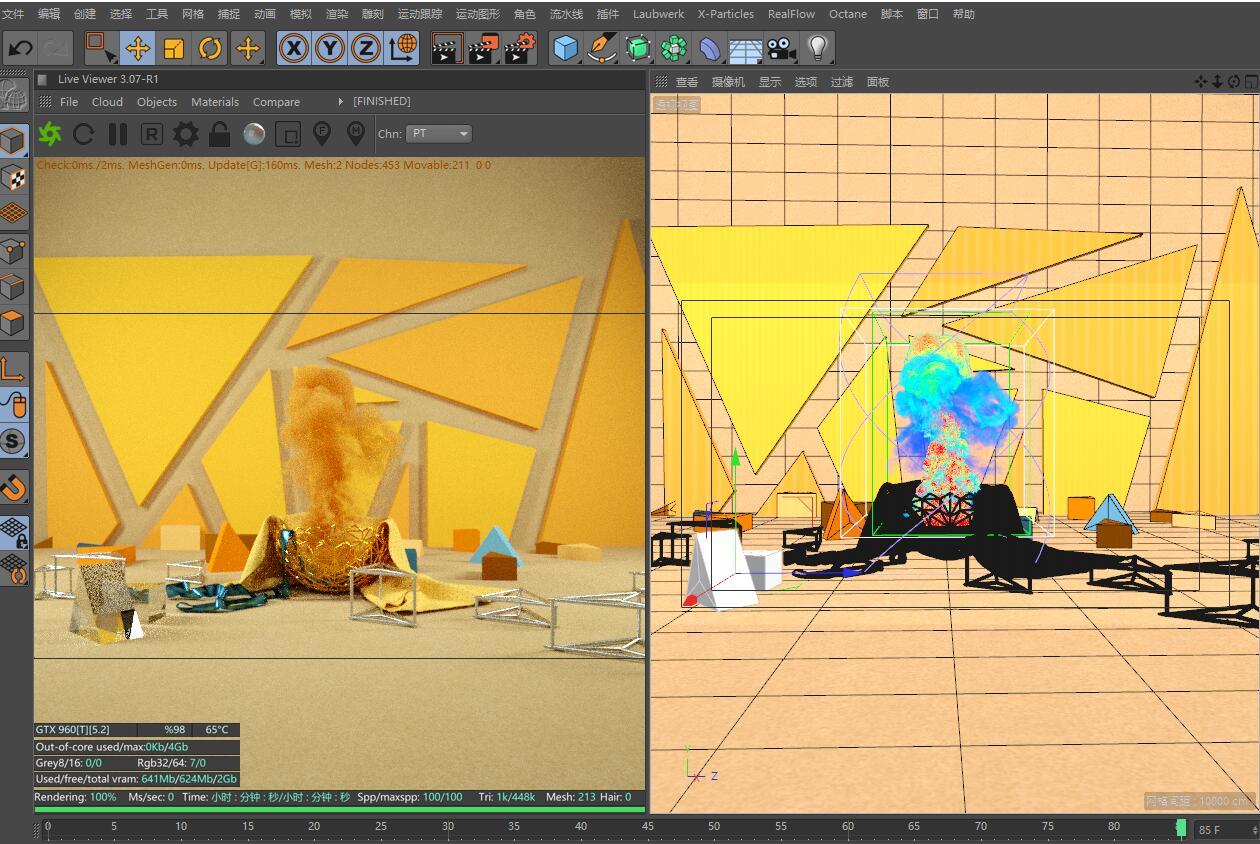The height and width of the screenshot is (844, 1260).
Task: Toggle the Live Viewer film region square
Action: click(x=288, y=134)
